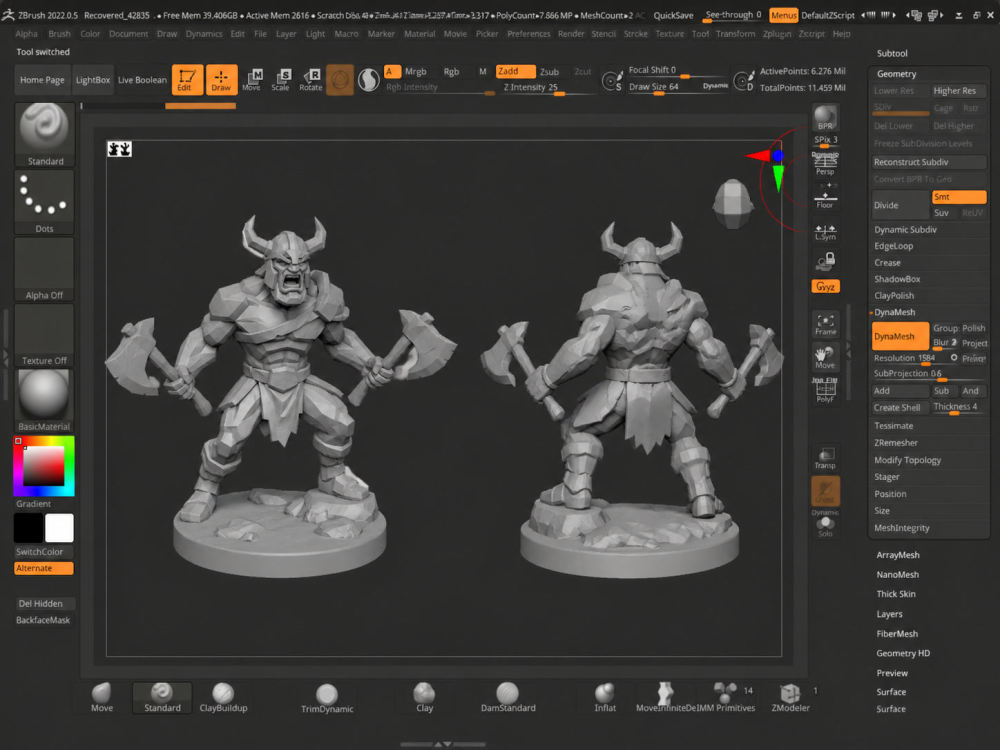
Task: Open the Dots stroke picker
Action: click(44, 202)
